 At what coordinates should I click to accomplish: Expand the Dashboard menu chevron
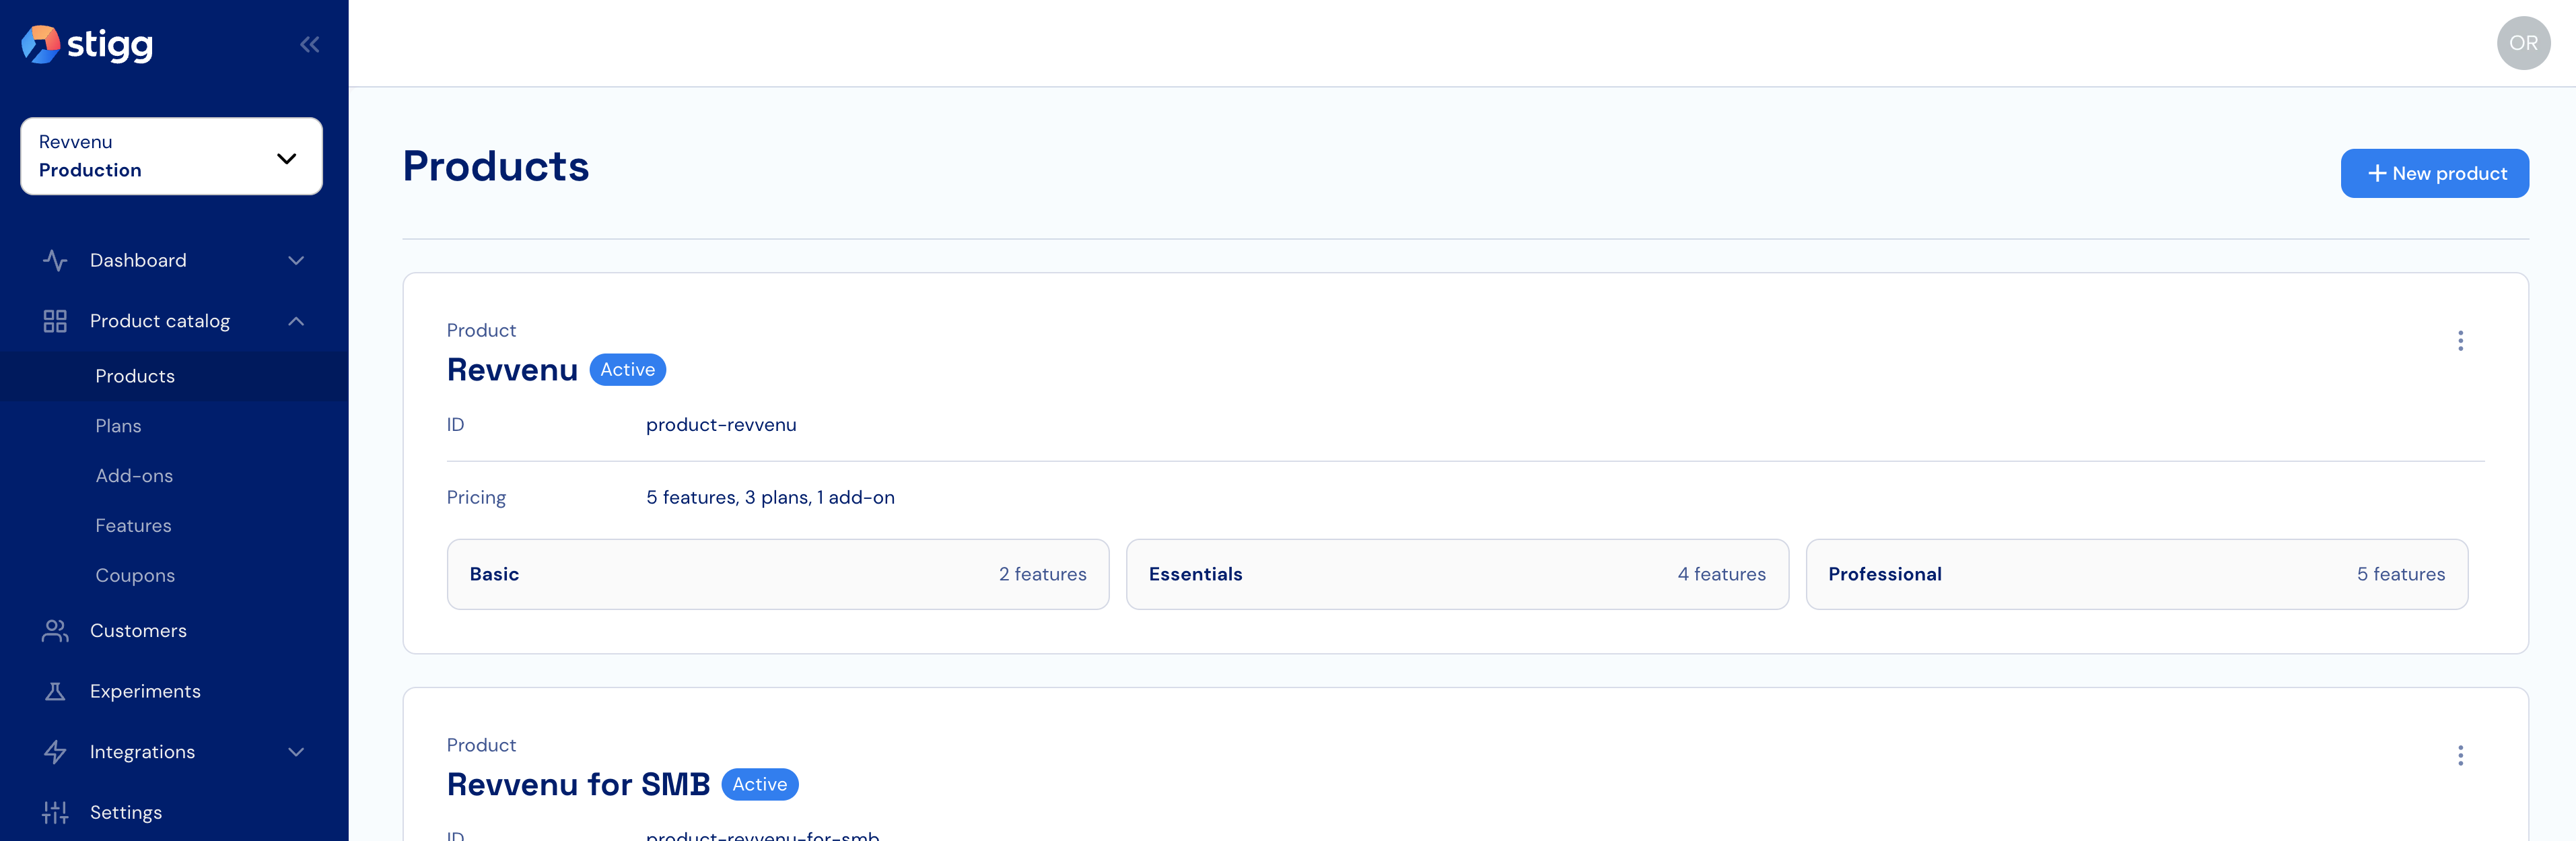pos(296,261)
